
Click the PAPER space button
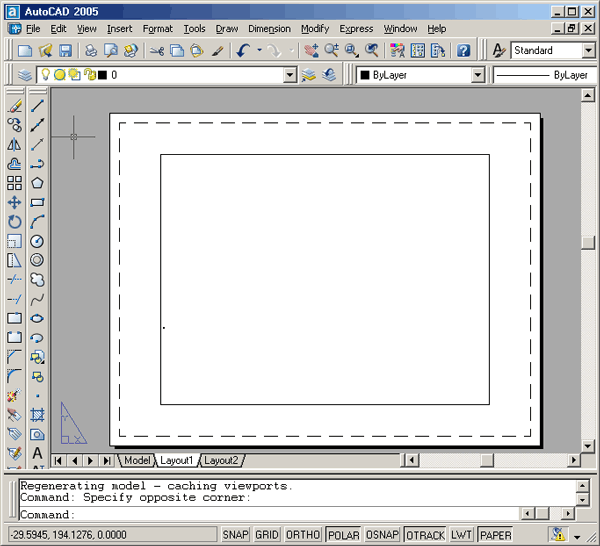tap(496, 535)
